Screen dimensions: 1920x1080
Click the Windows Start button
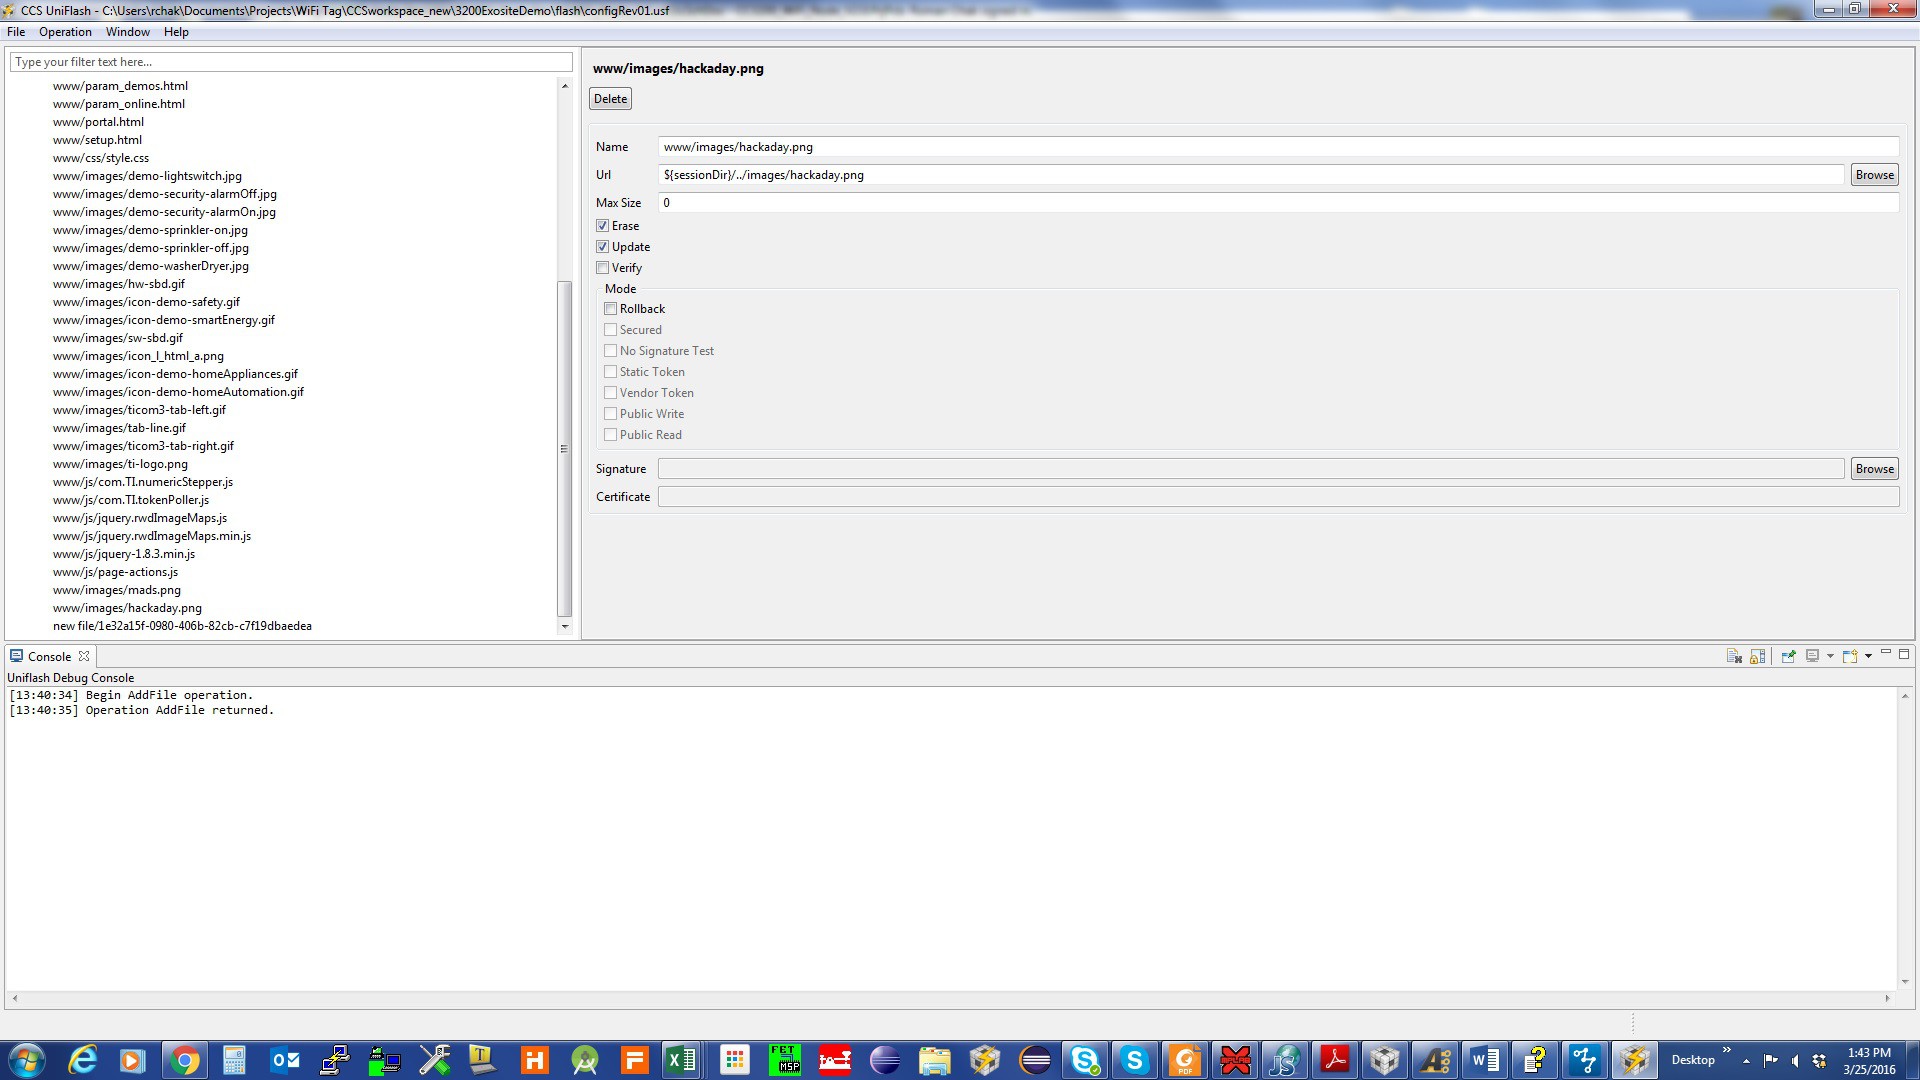27,1060
